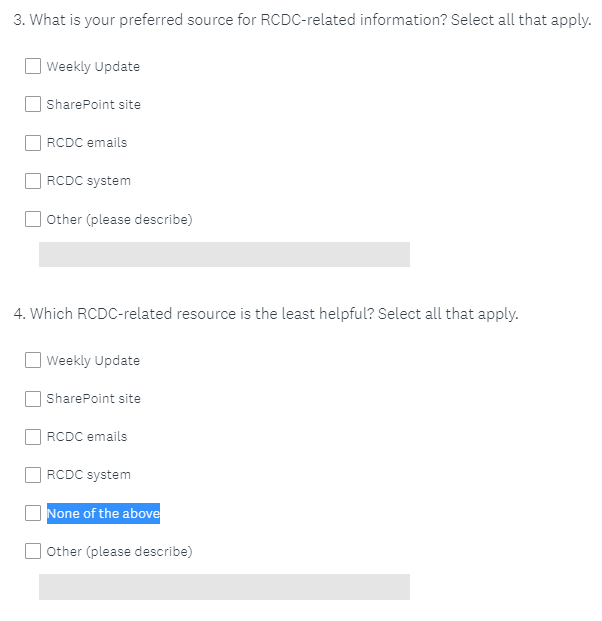Click question 4 Other description text field
This screenshot has width=602, height=621.
coord(224,587)
